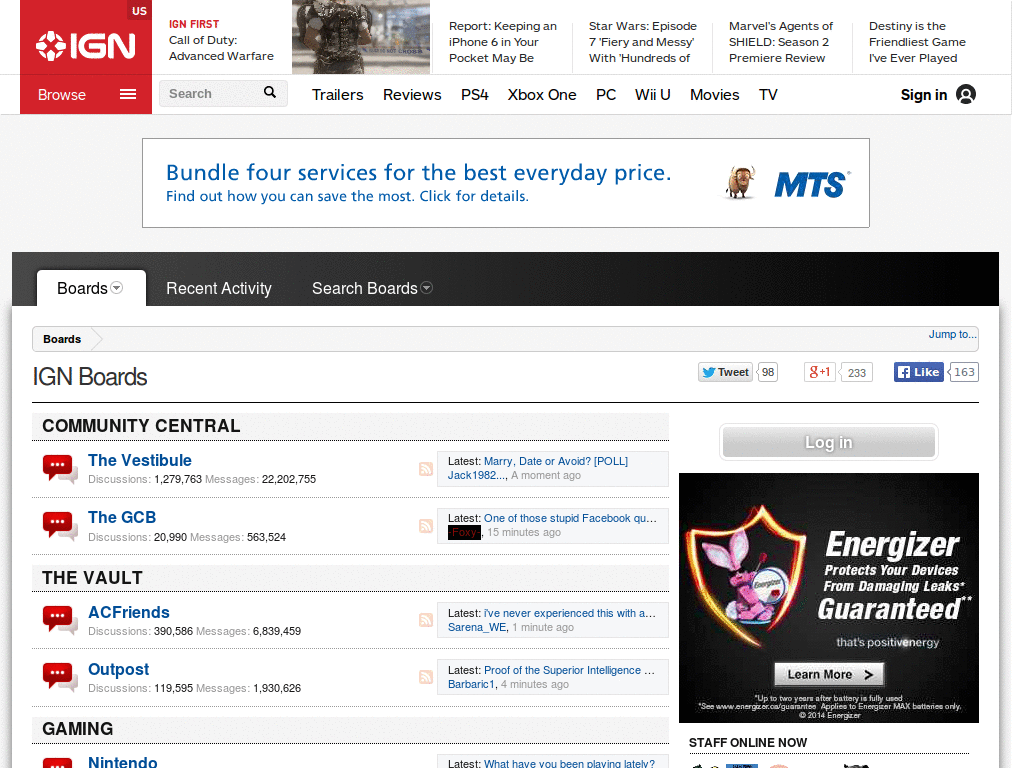Open Call of Duty Advanced Warfare thumbnail
The height and width of the screenshot is (768, 1024).
(360, 37)
